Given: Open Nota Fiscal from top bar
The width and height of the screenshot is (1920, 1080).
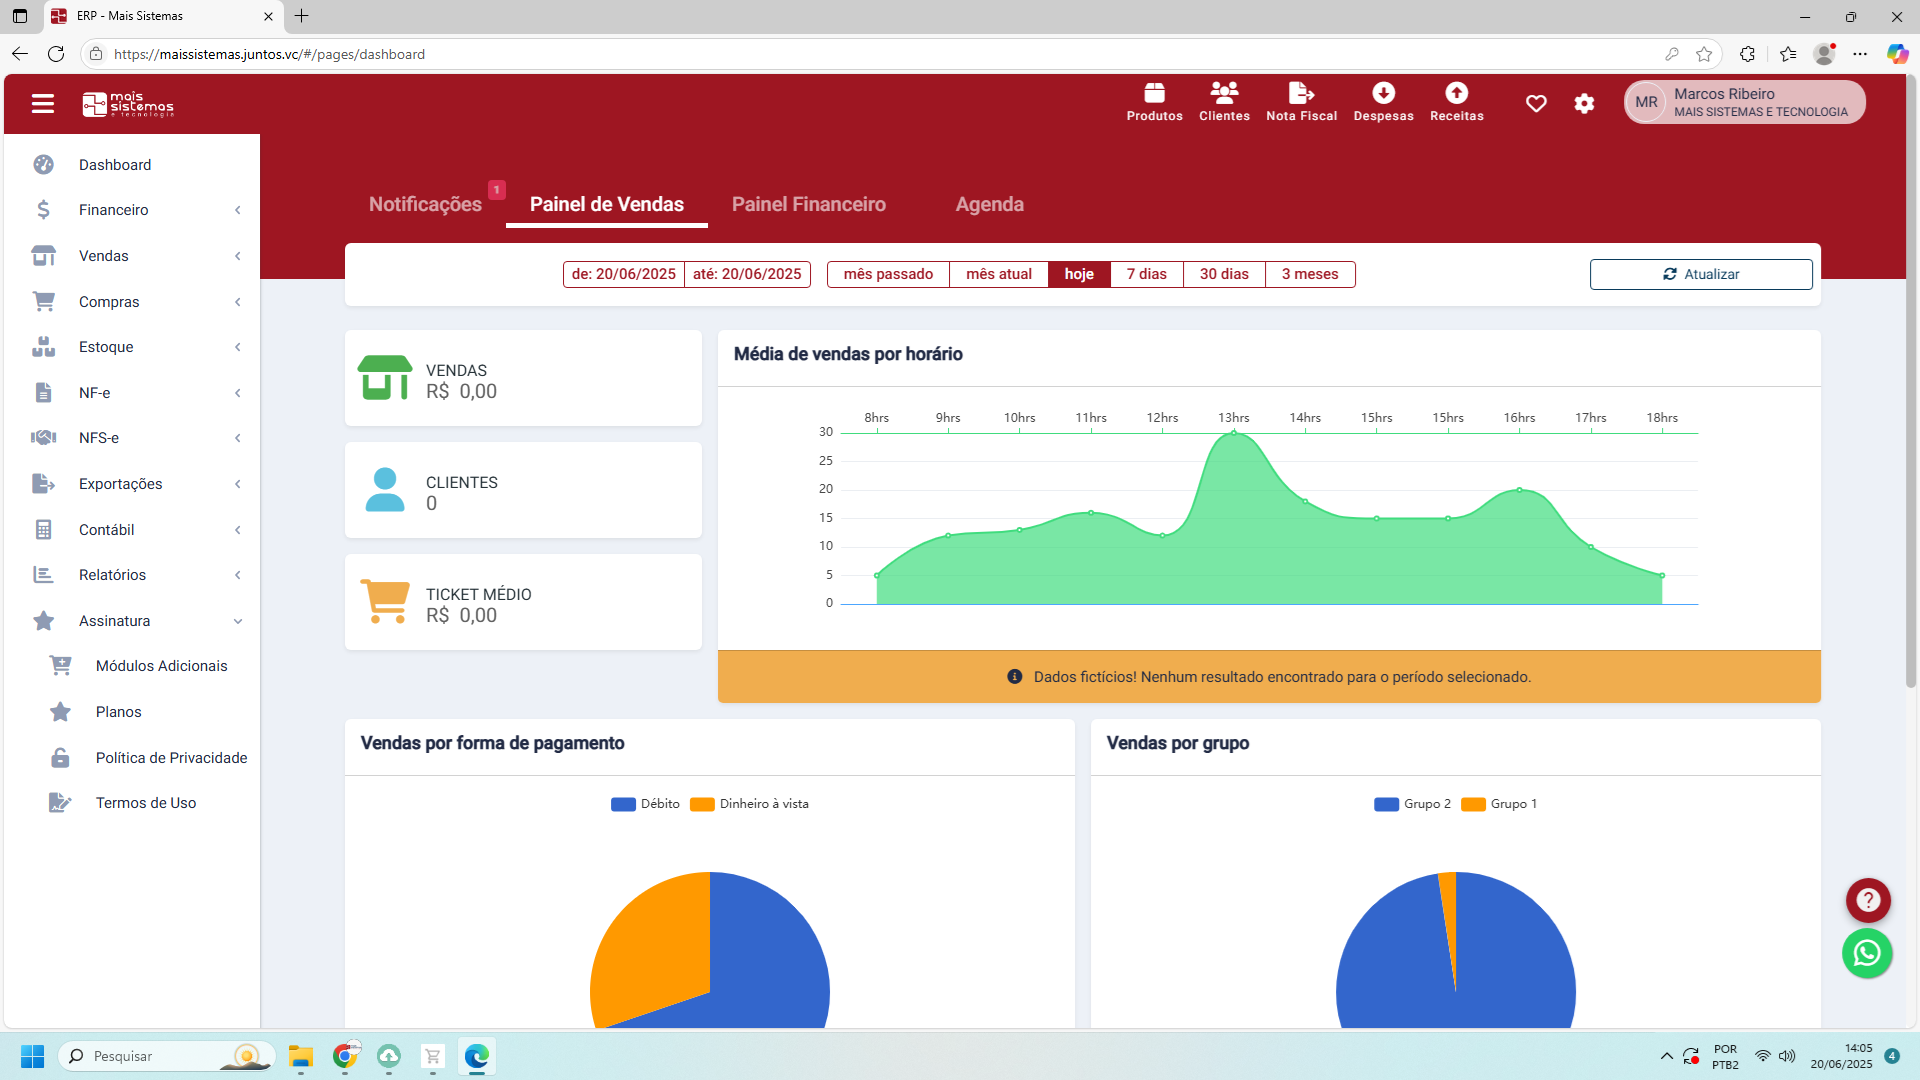Looking at the screenshot, I should (1301, 94).
